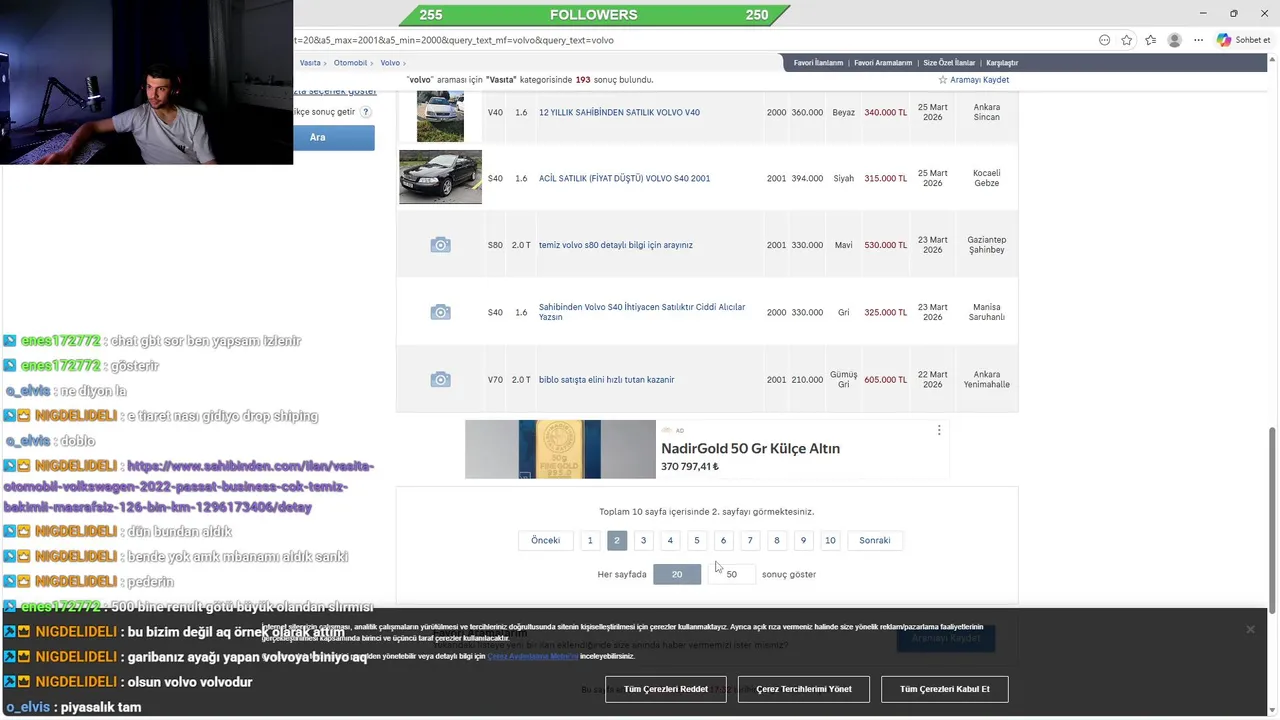Screen dimensions: 1280x720
Task: Go to results page 8
Action: click(x=776, y=540)
